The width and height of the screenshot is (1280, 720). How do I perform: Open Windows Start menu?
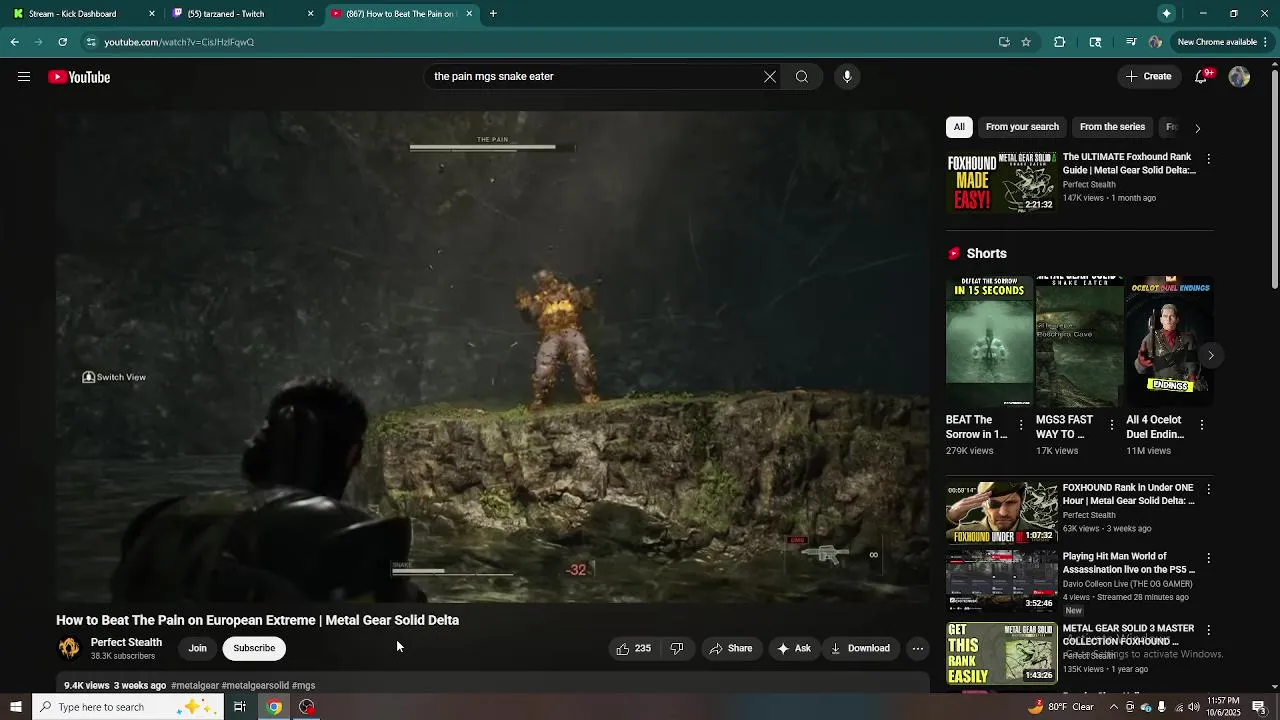15,707
